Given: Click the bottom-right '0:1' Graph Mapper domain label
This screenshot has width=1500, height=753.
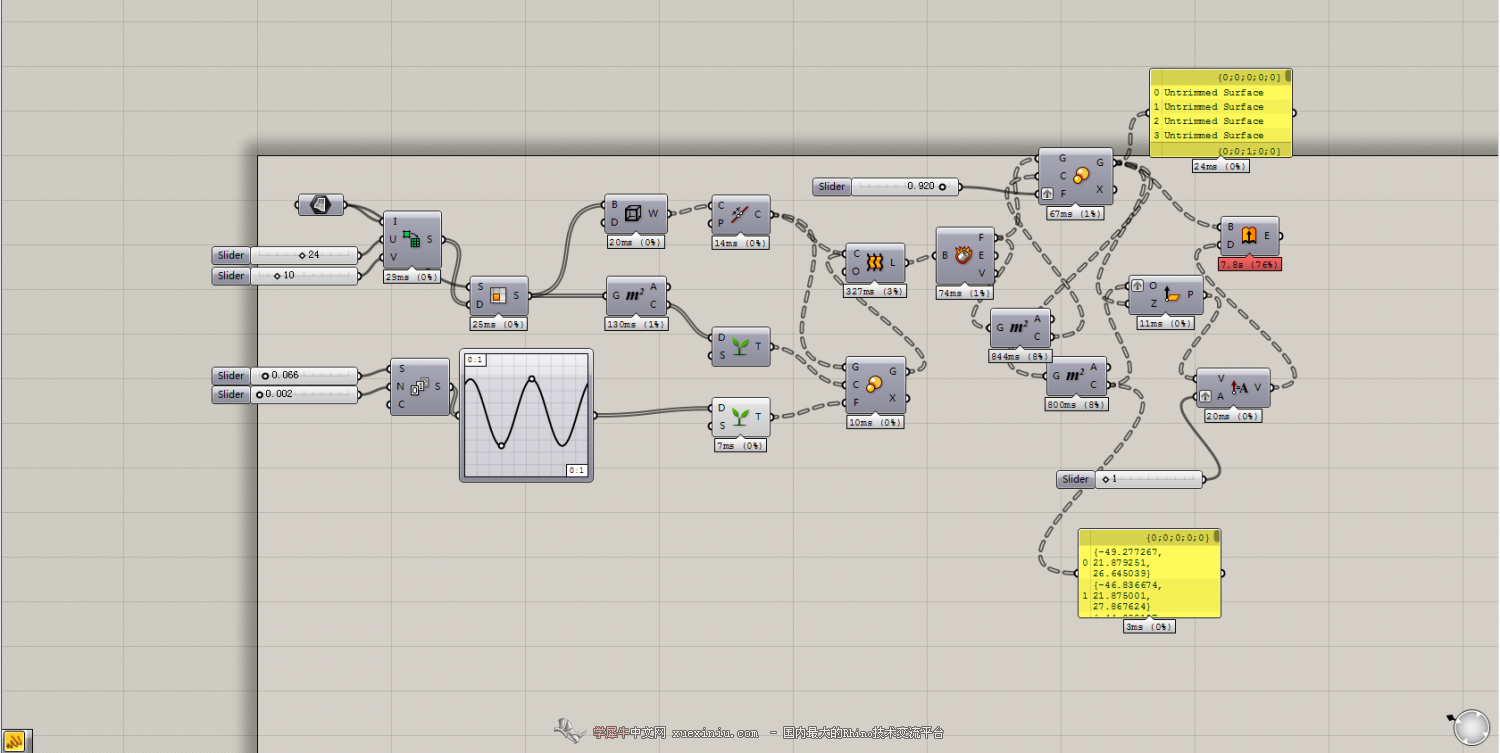Looking at the screenshot, I should click(x=577, y=470).
